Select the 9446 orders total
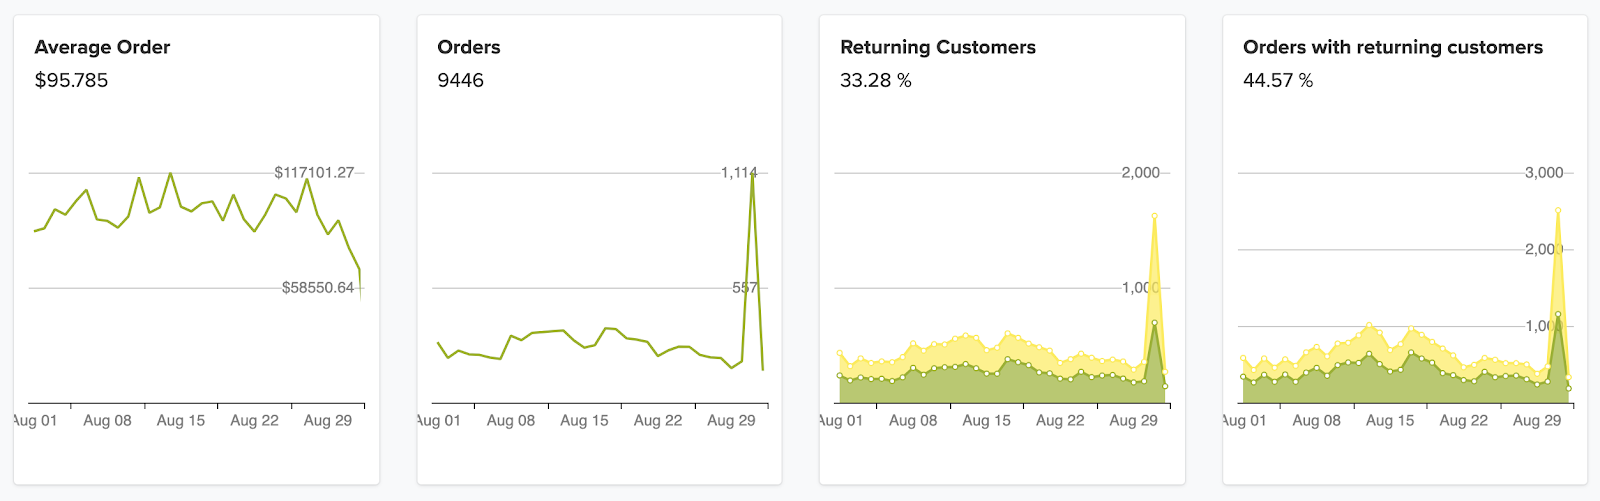This screenshot has width=1600, height=501. (x=460, y=80)
